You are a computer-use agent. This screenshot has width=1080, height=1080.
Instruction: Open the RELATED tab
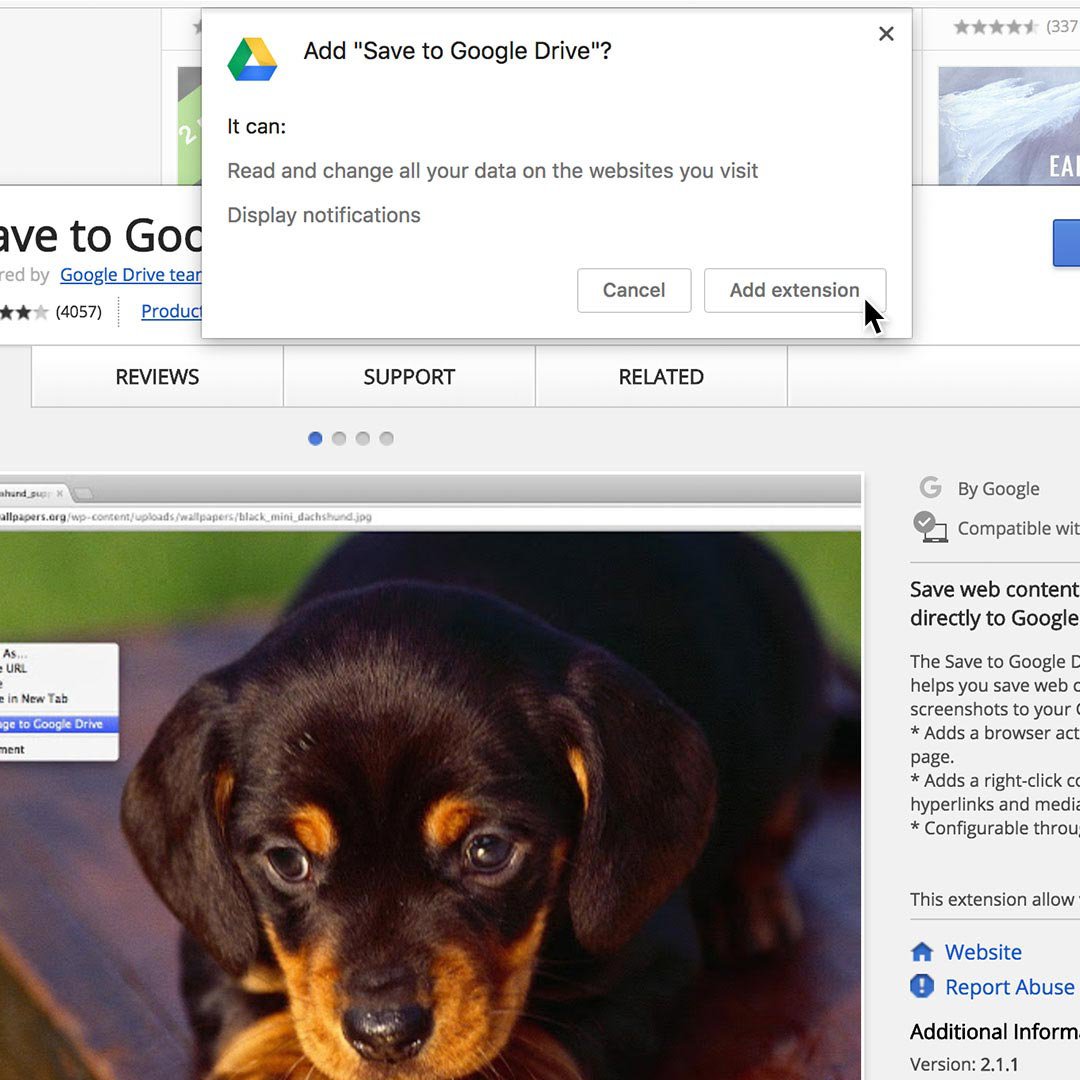click(x=661, y=377)
